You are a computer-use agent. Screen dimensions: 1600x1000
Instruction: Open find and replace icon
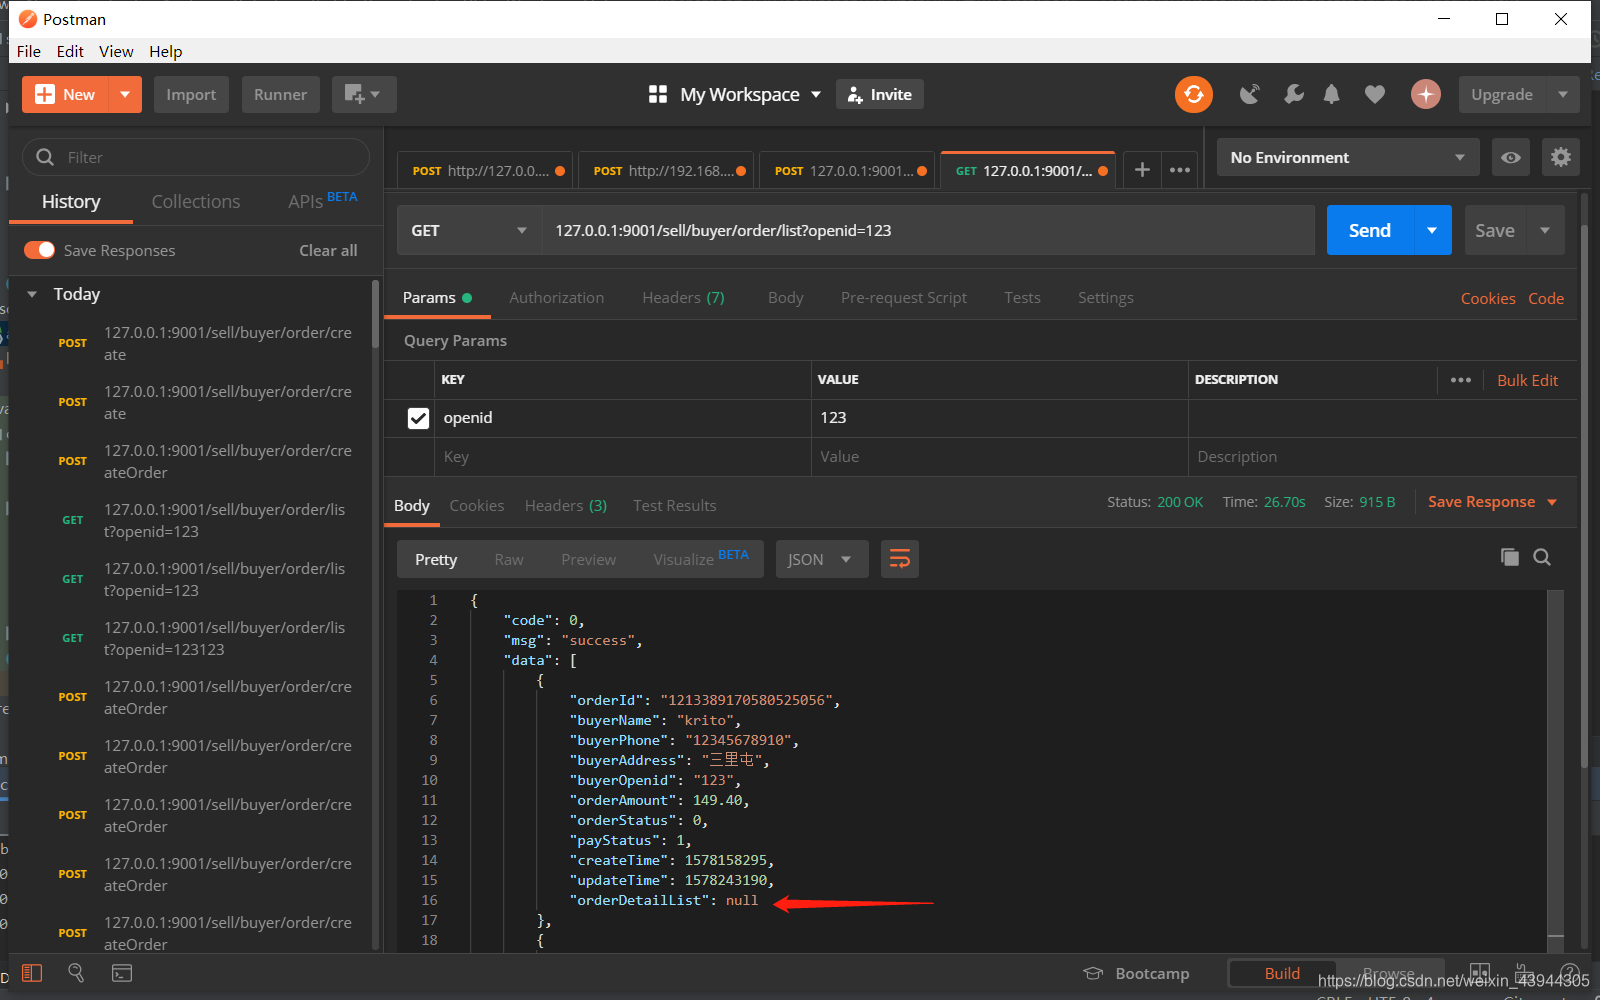76,973
